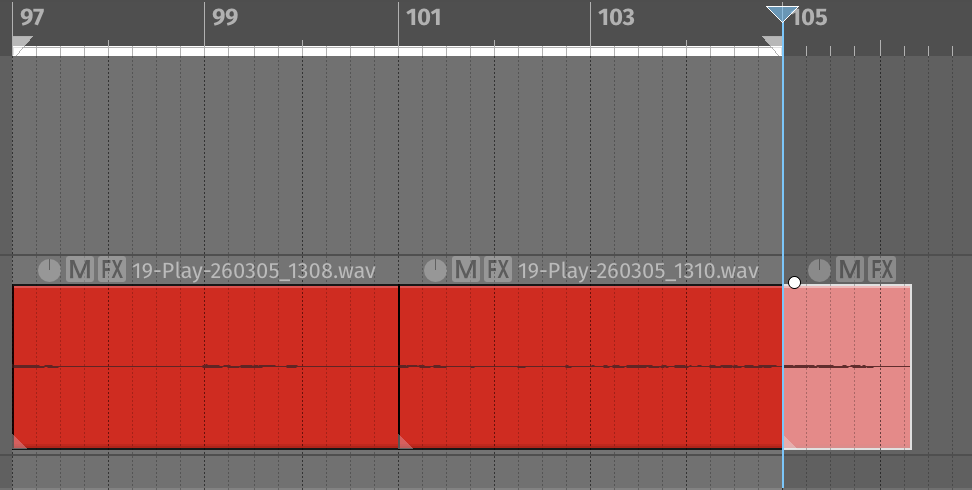Click the blue playhead marker triangle
The image size is (972, 490).
click(x=782, y=14)
